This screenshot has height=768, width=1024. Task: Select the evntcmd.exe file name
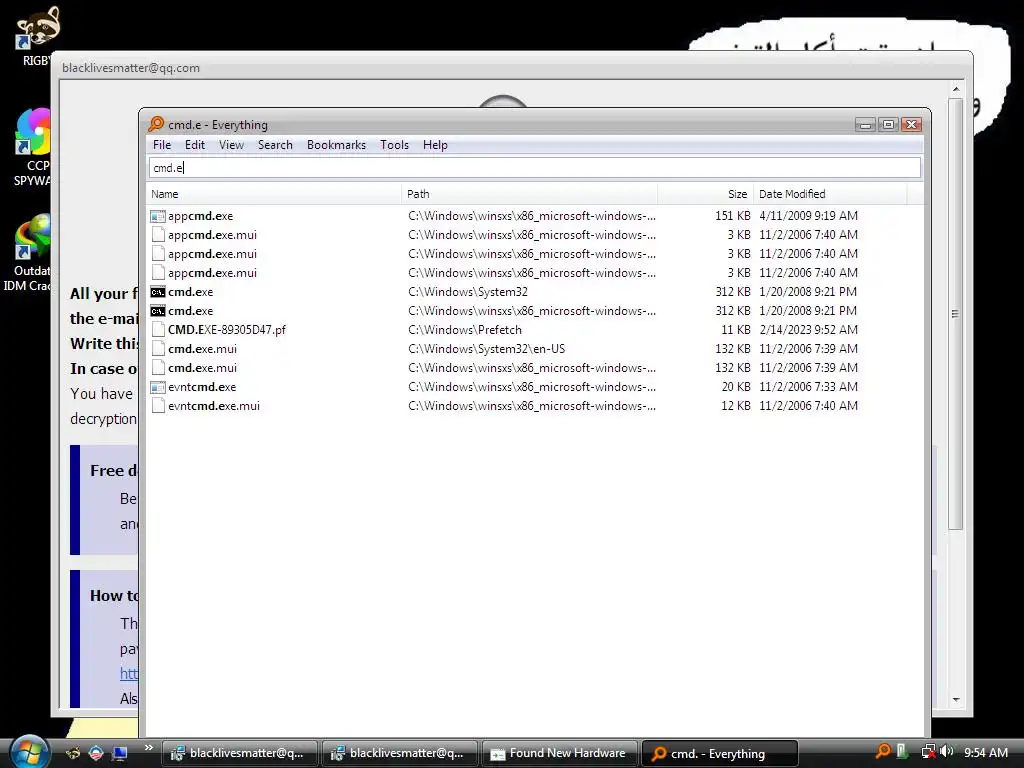[x=202, y=387]
